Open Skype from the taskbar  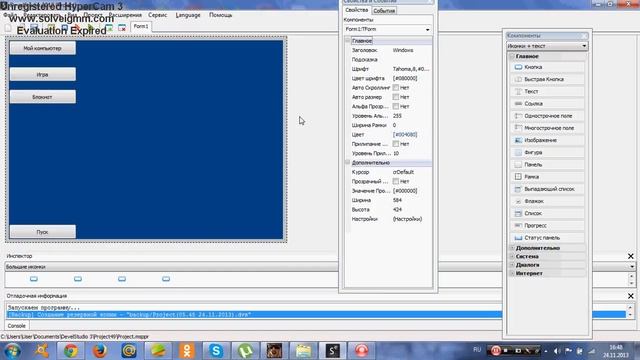click(216, 351)
